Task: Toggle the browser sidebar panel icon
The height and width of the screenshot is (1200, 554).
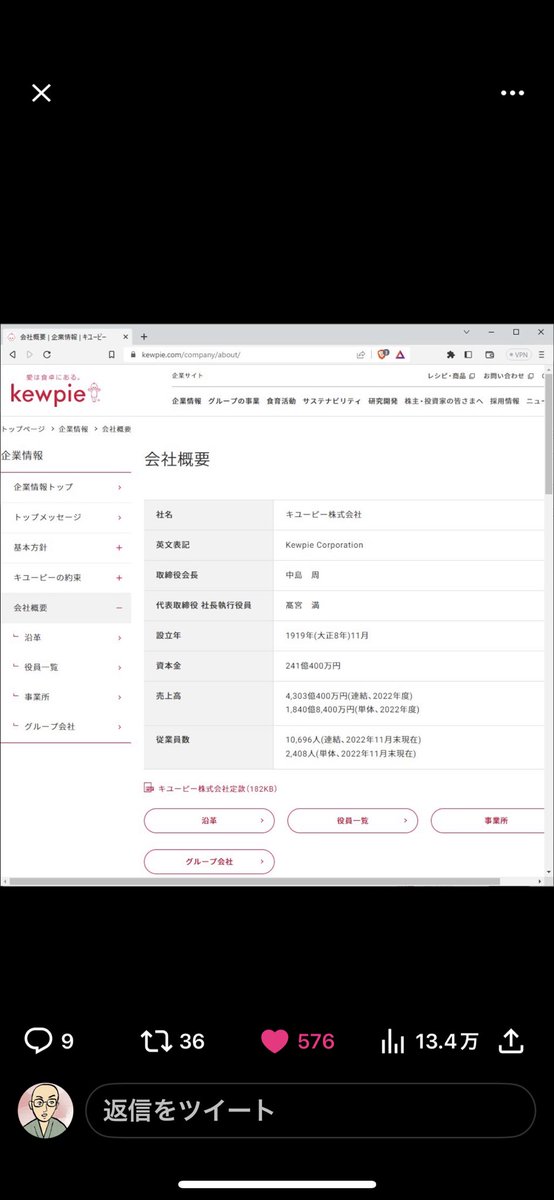Action: coord(468,354)
